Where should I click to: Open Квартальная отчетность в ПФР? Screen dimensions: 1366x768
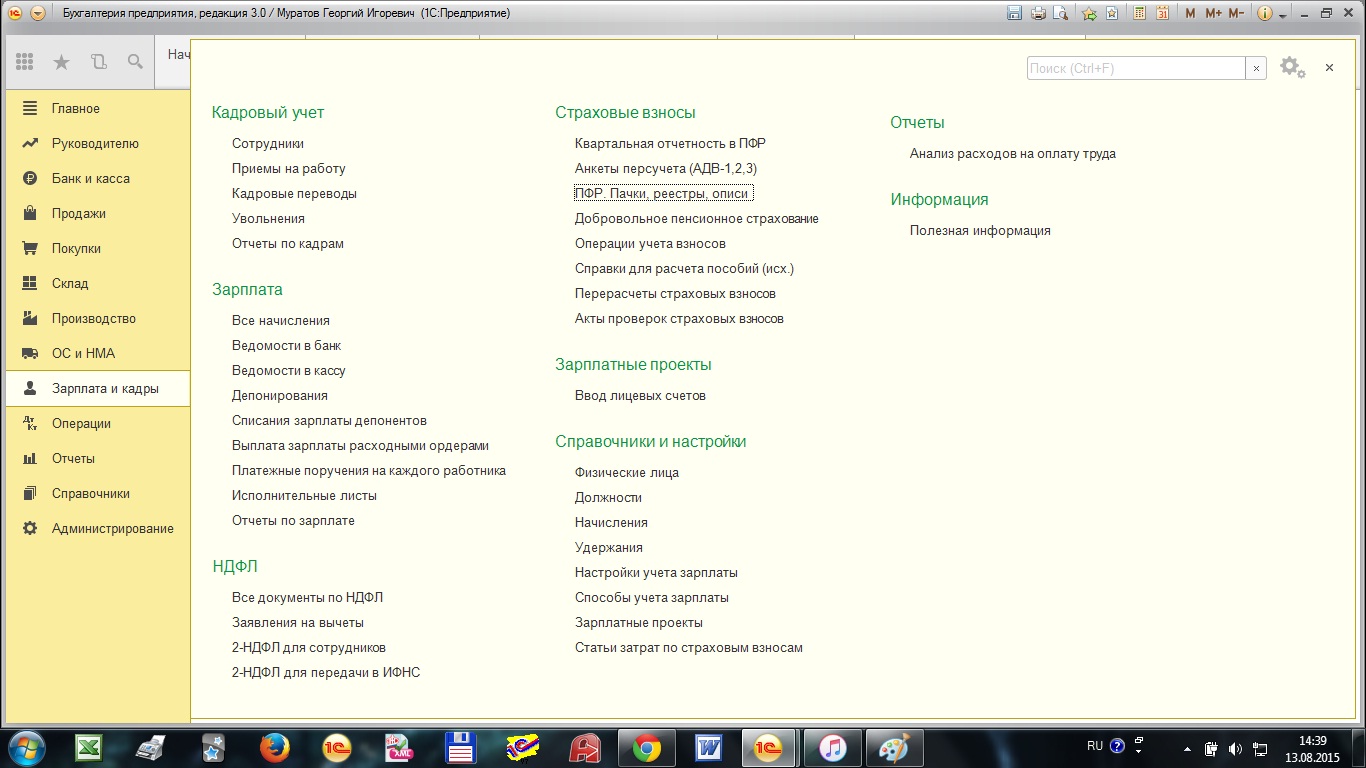tap(669, 143)
